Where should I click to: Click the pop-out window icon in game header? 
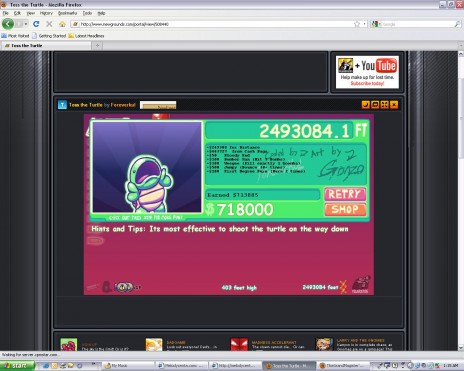[375, 105]
